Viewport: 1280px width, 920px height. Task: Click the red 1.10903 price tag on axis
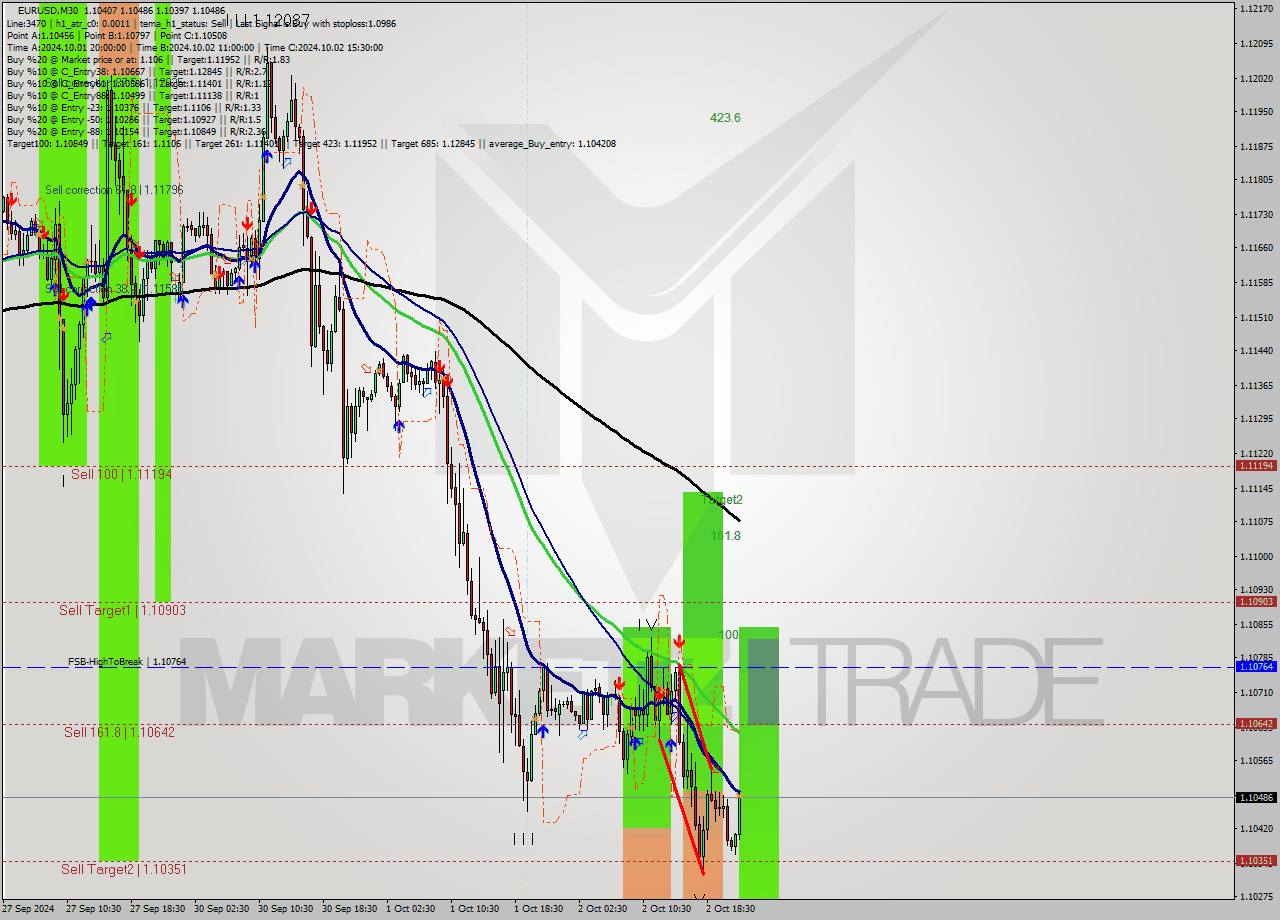(1255, 601)
